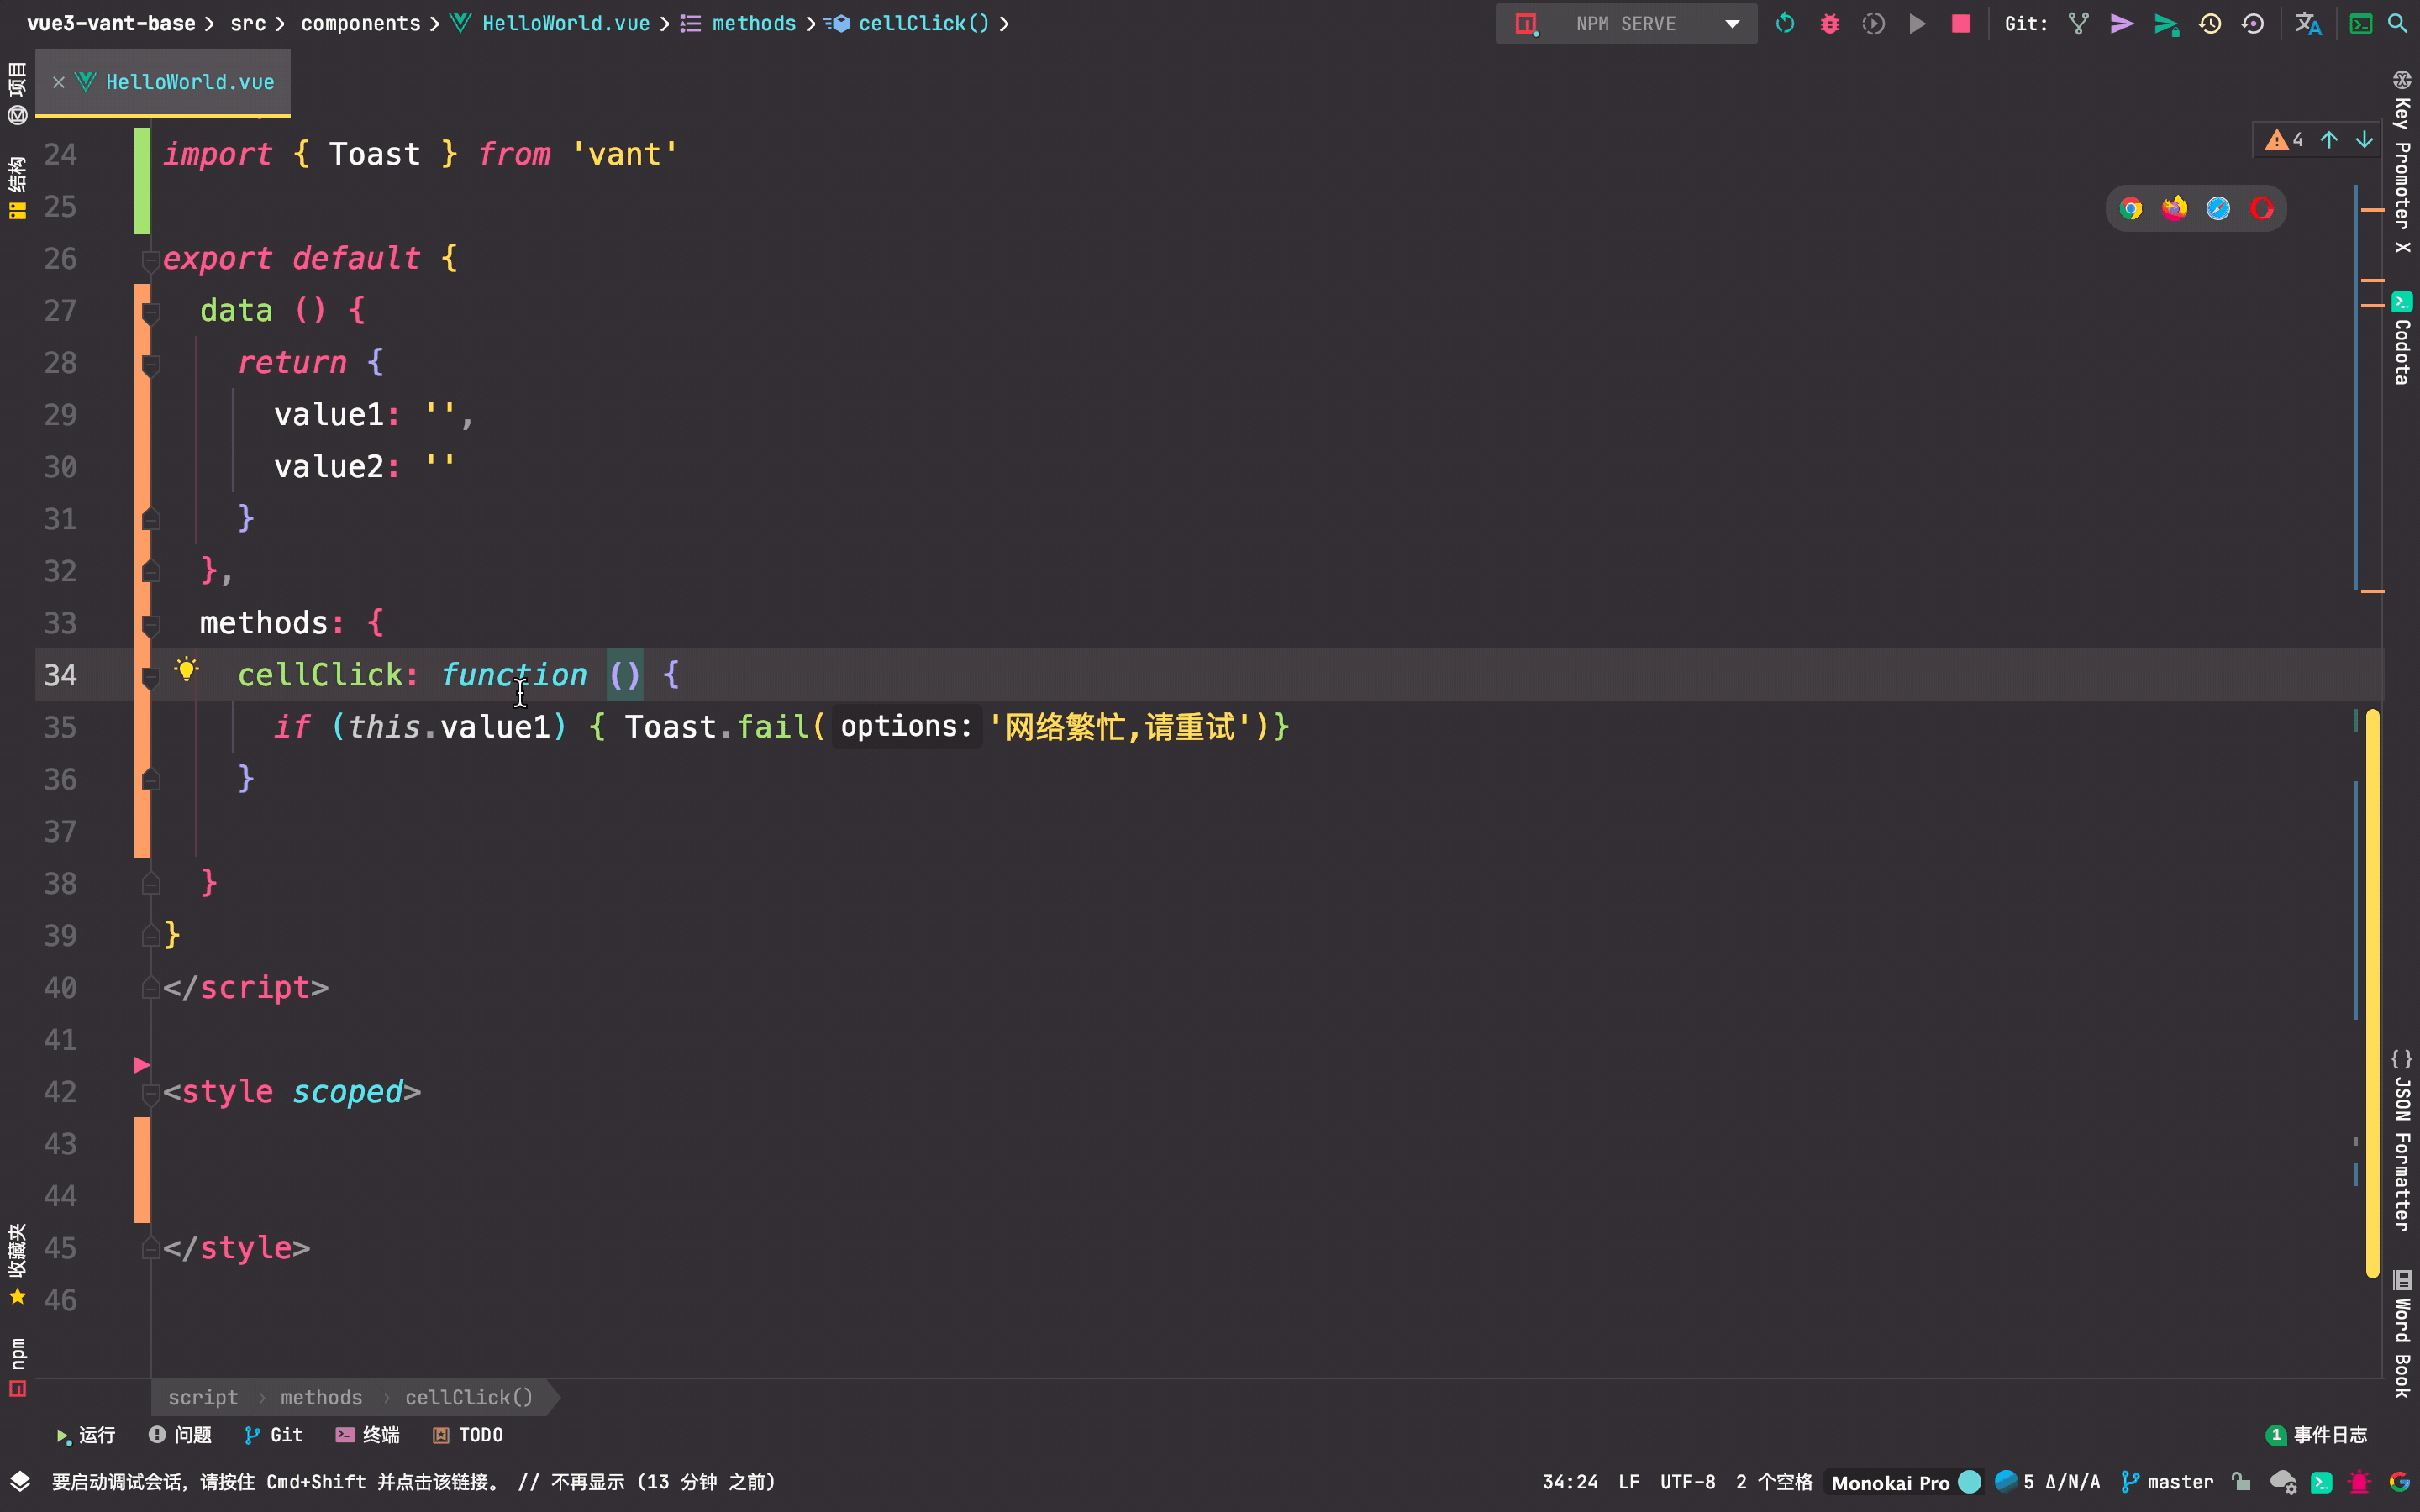The width and height of the screenshot is (2420, 1512).
Task: Toggle fold on methods block line 33
Action: coord(151,625)
